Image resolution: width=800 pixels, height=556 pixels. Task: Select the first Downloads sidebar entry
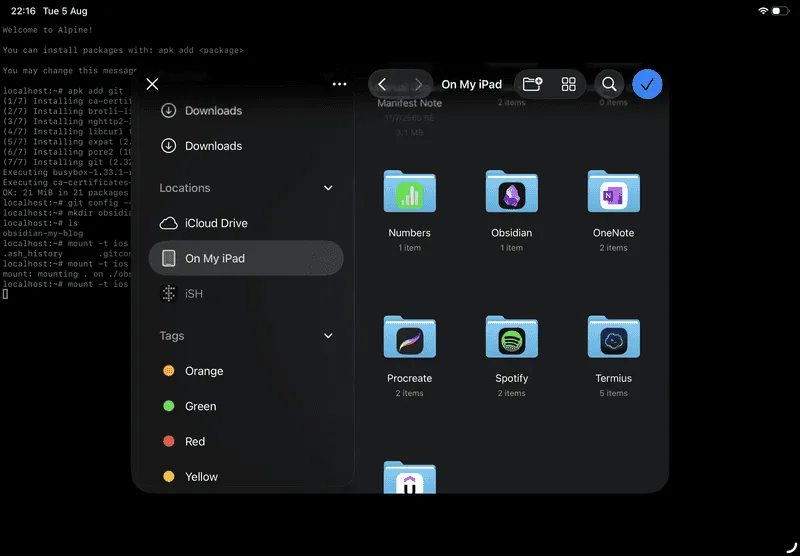(x=246, y=111)
